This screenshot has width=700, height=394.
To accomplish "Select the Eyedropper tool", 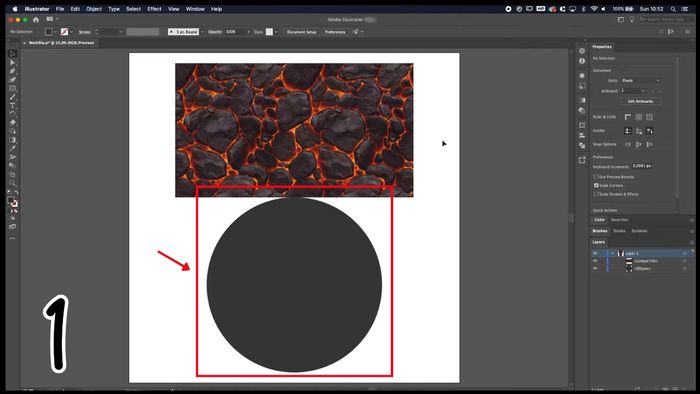I will point(12,148).
